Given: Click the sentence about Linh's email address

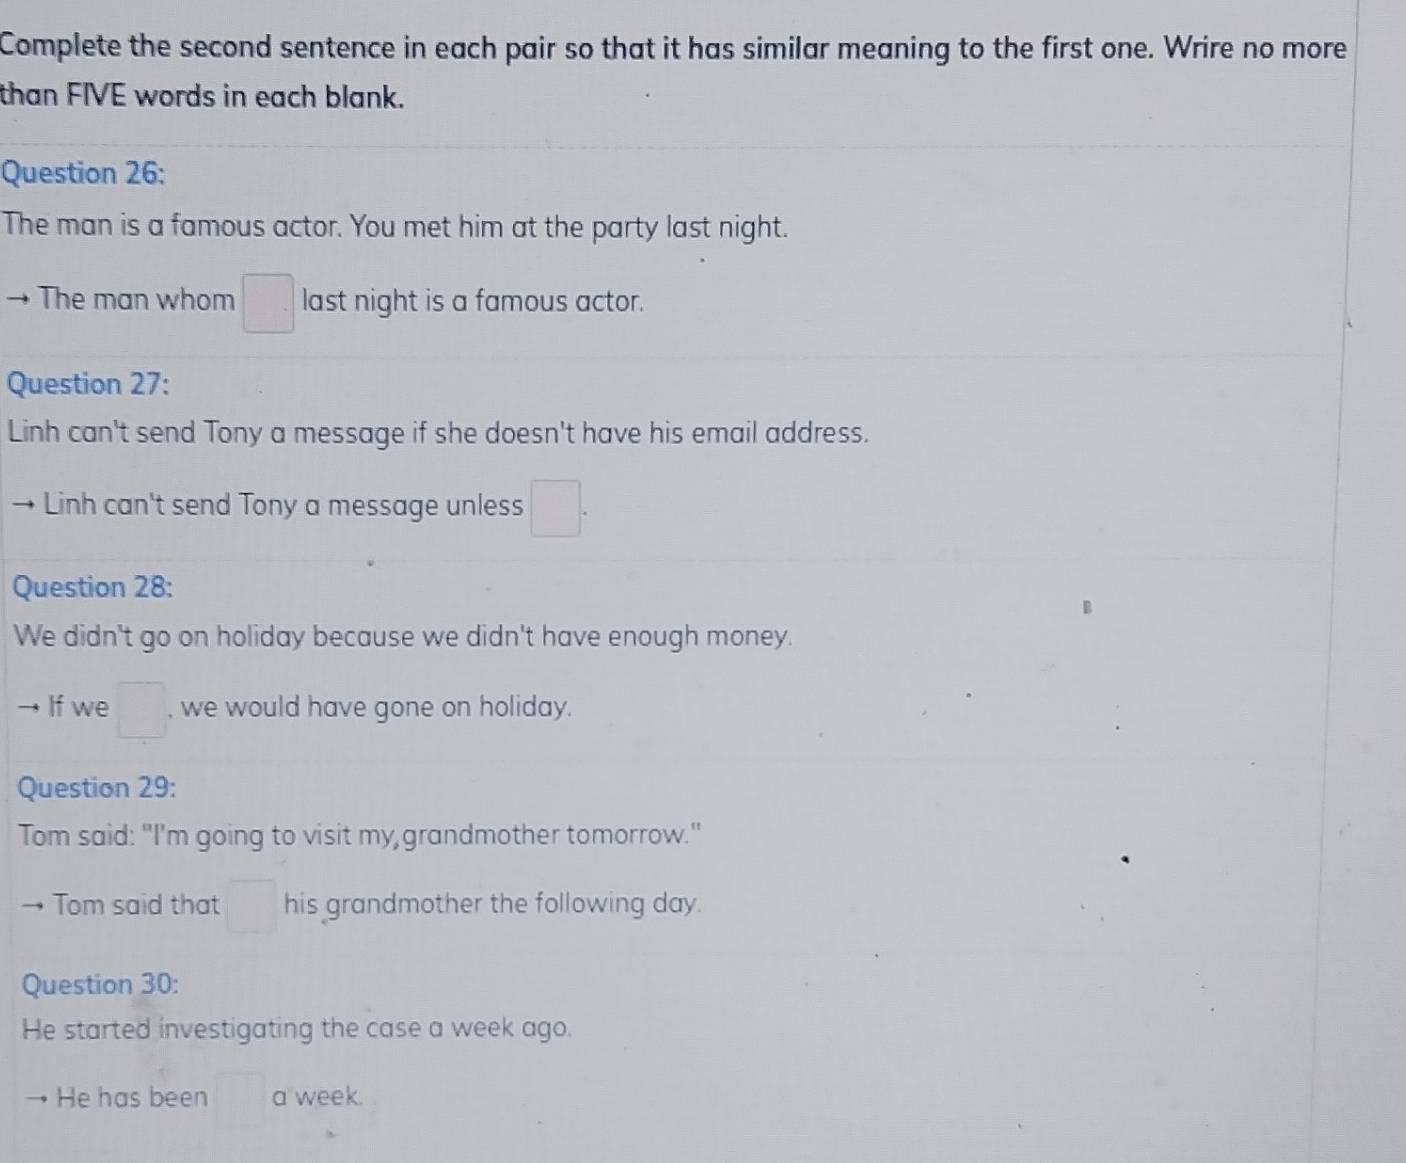Looking at the screenshot, I should (438, 434).
